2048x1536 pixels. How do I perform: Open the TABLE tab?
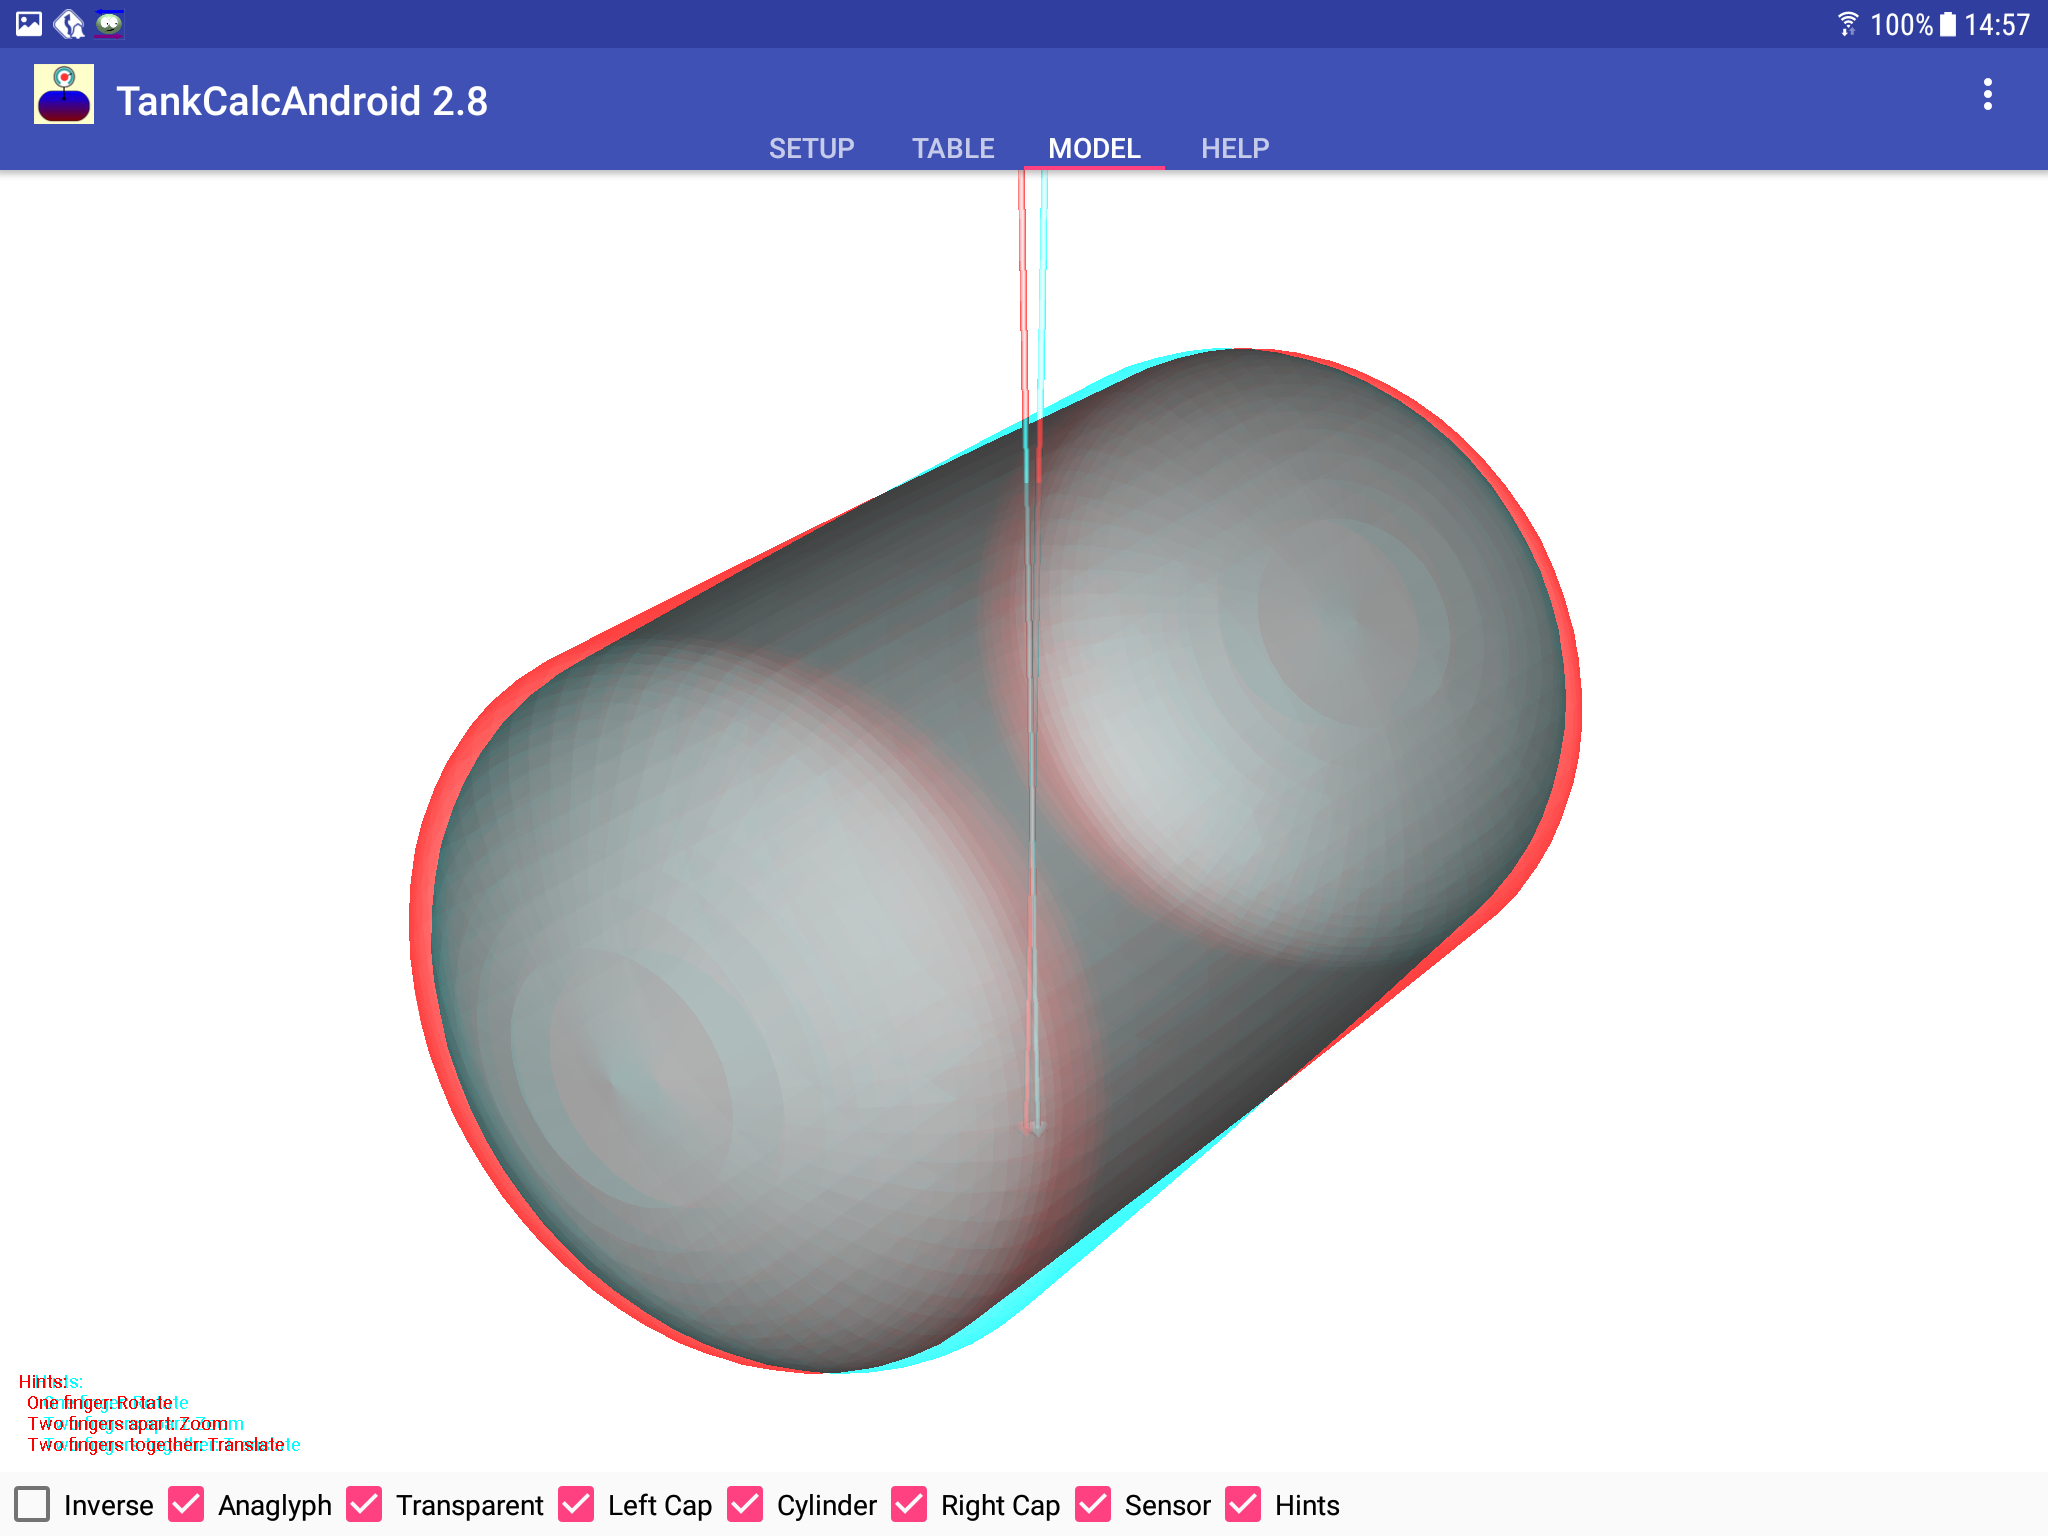click(x=952, y=148)
